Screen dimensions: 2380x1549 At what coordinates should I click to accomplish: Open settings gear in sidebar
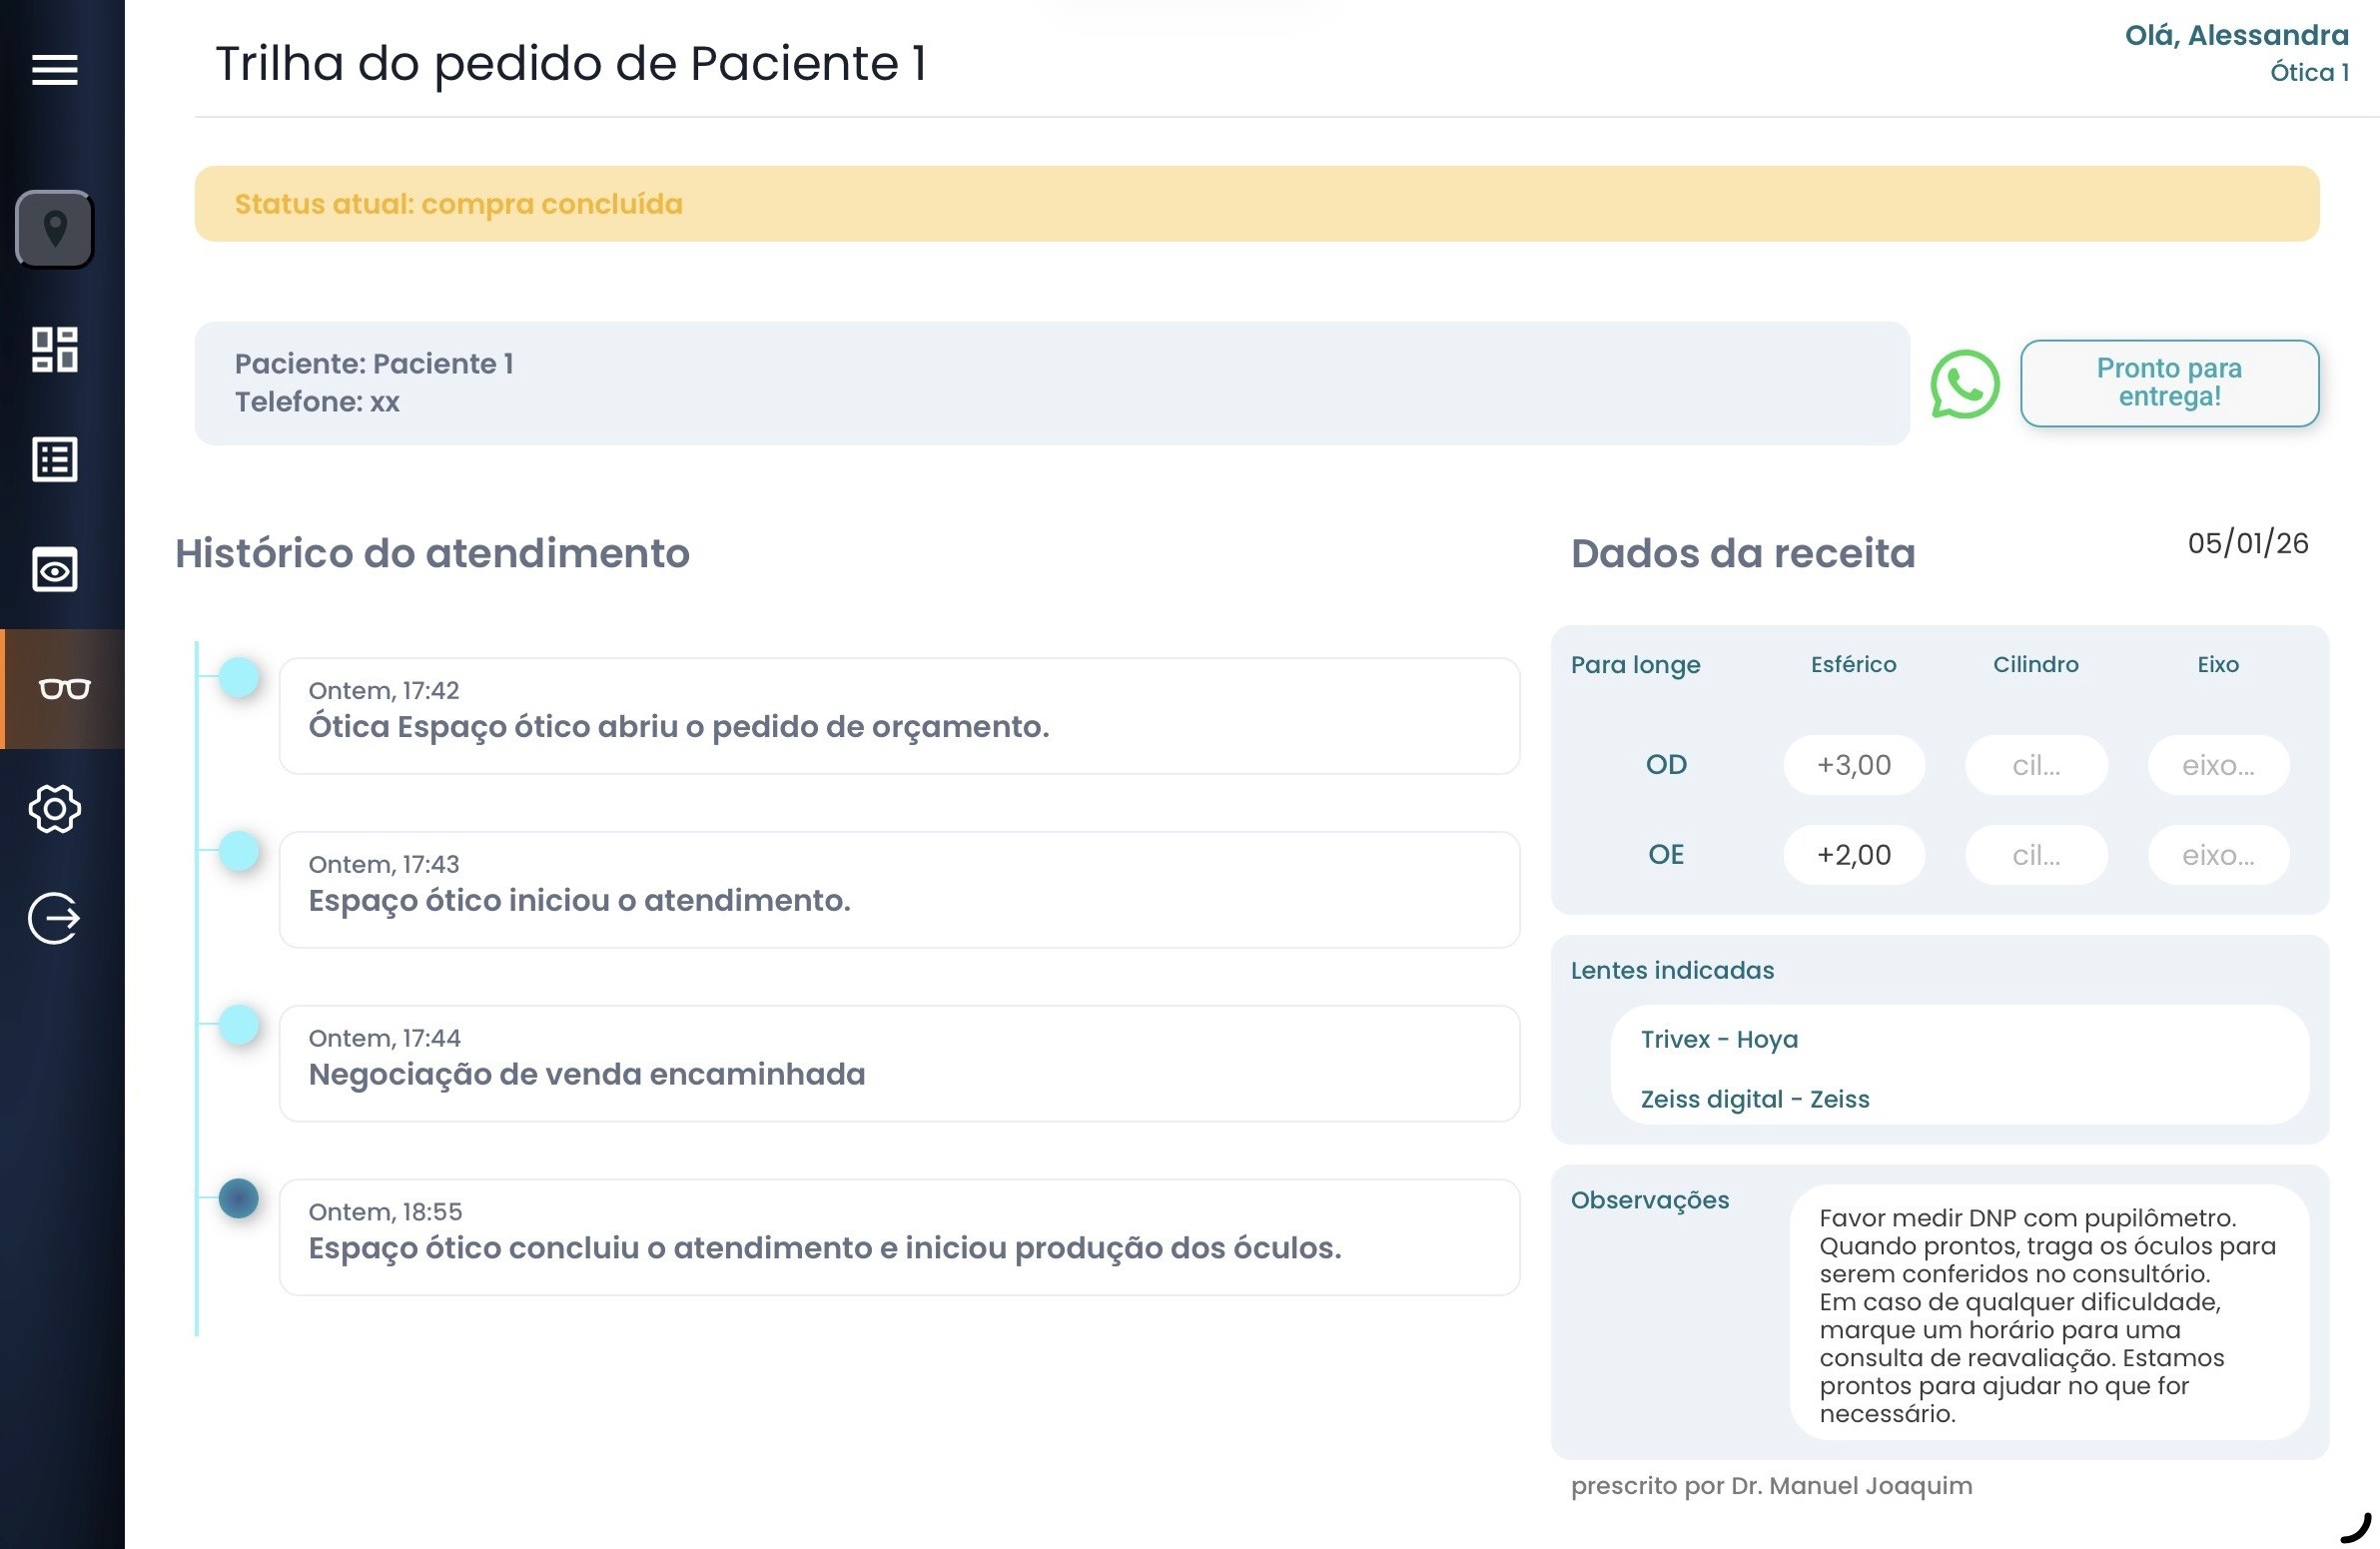54,808
